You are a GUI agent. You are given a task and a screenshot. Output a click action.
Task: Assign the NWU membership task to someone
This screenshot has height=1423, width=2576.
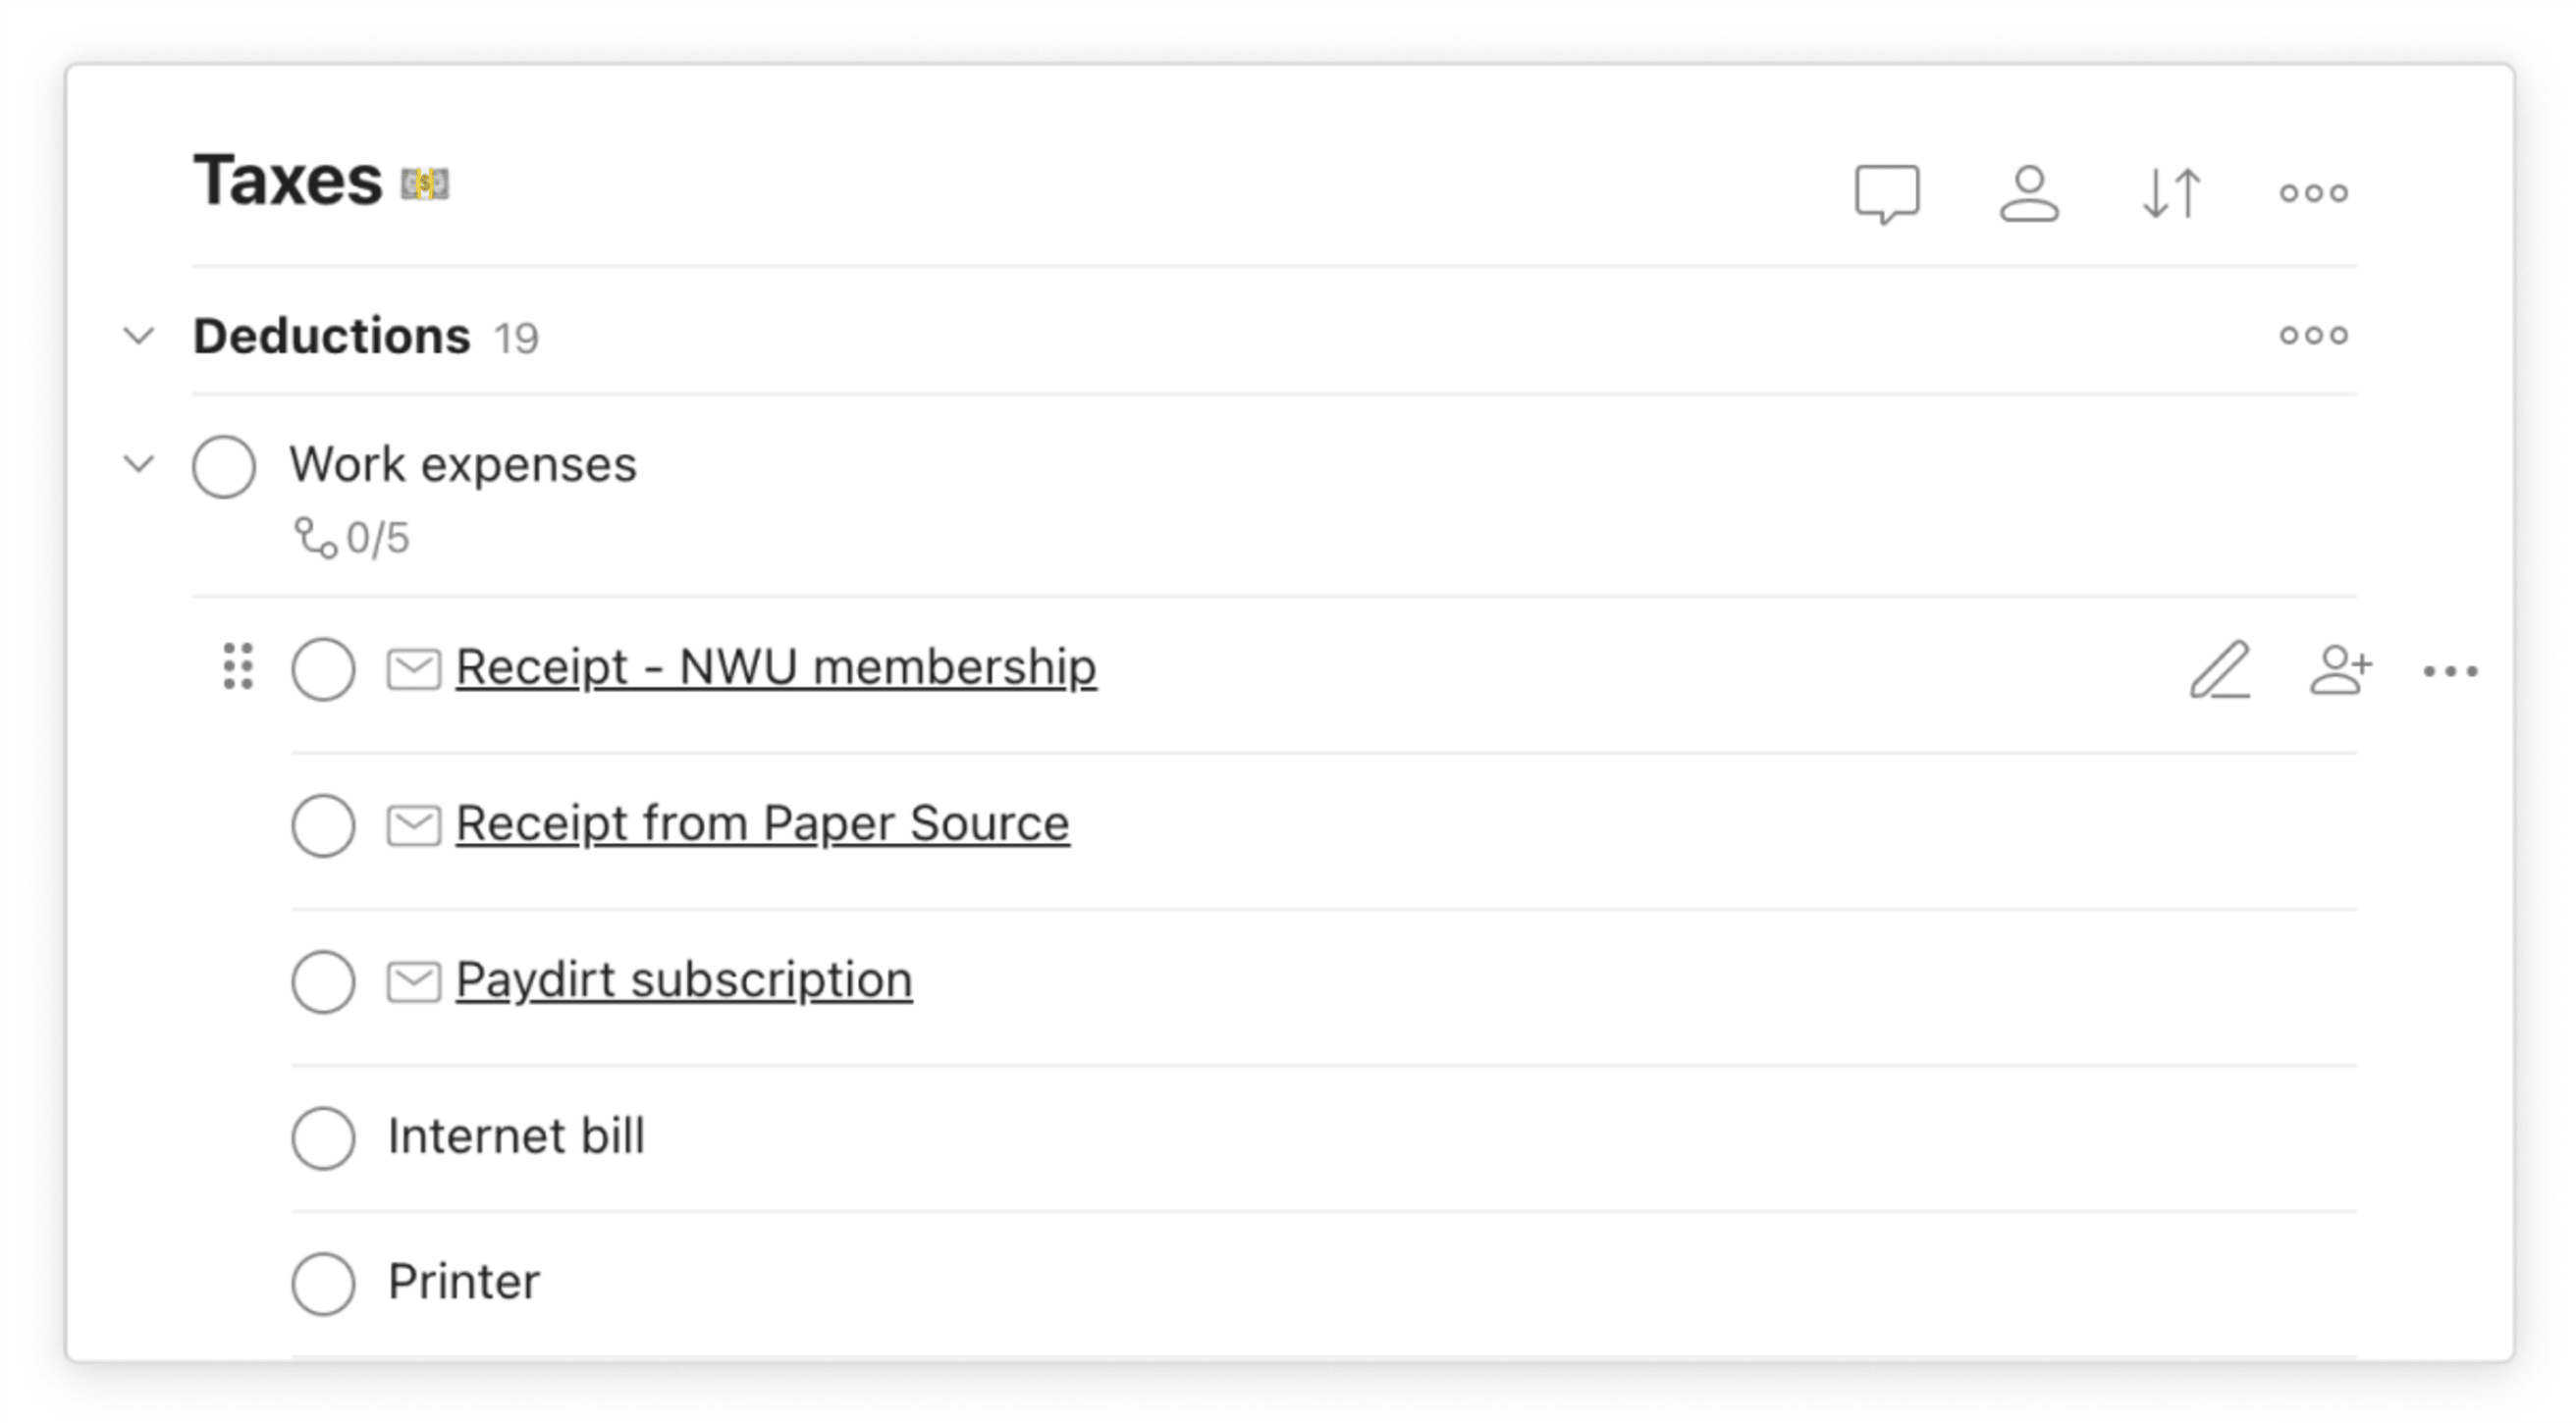tap(2340, 669)
